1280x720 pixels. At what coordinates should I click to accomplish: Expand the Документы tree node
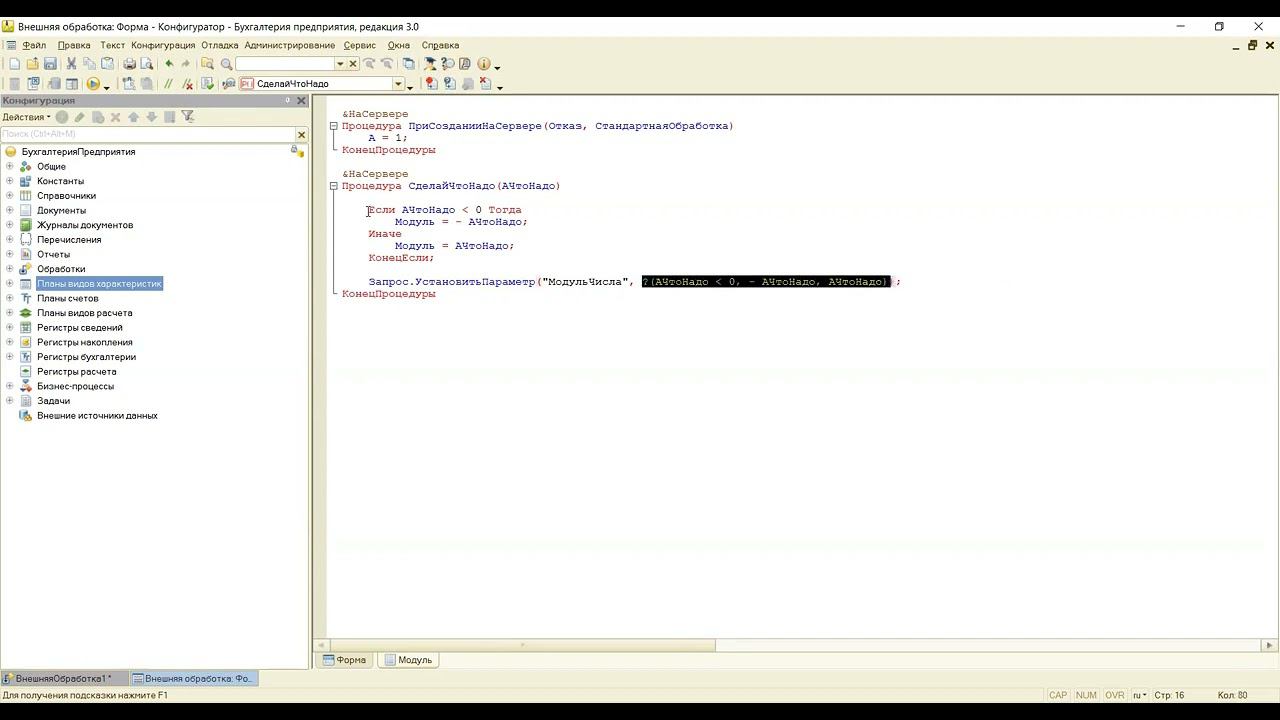(x=9, y=210)
